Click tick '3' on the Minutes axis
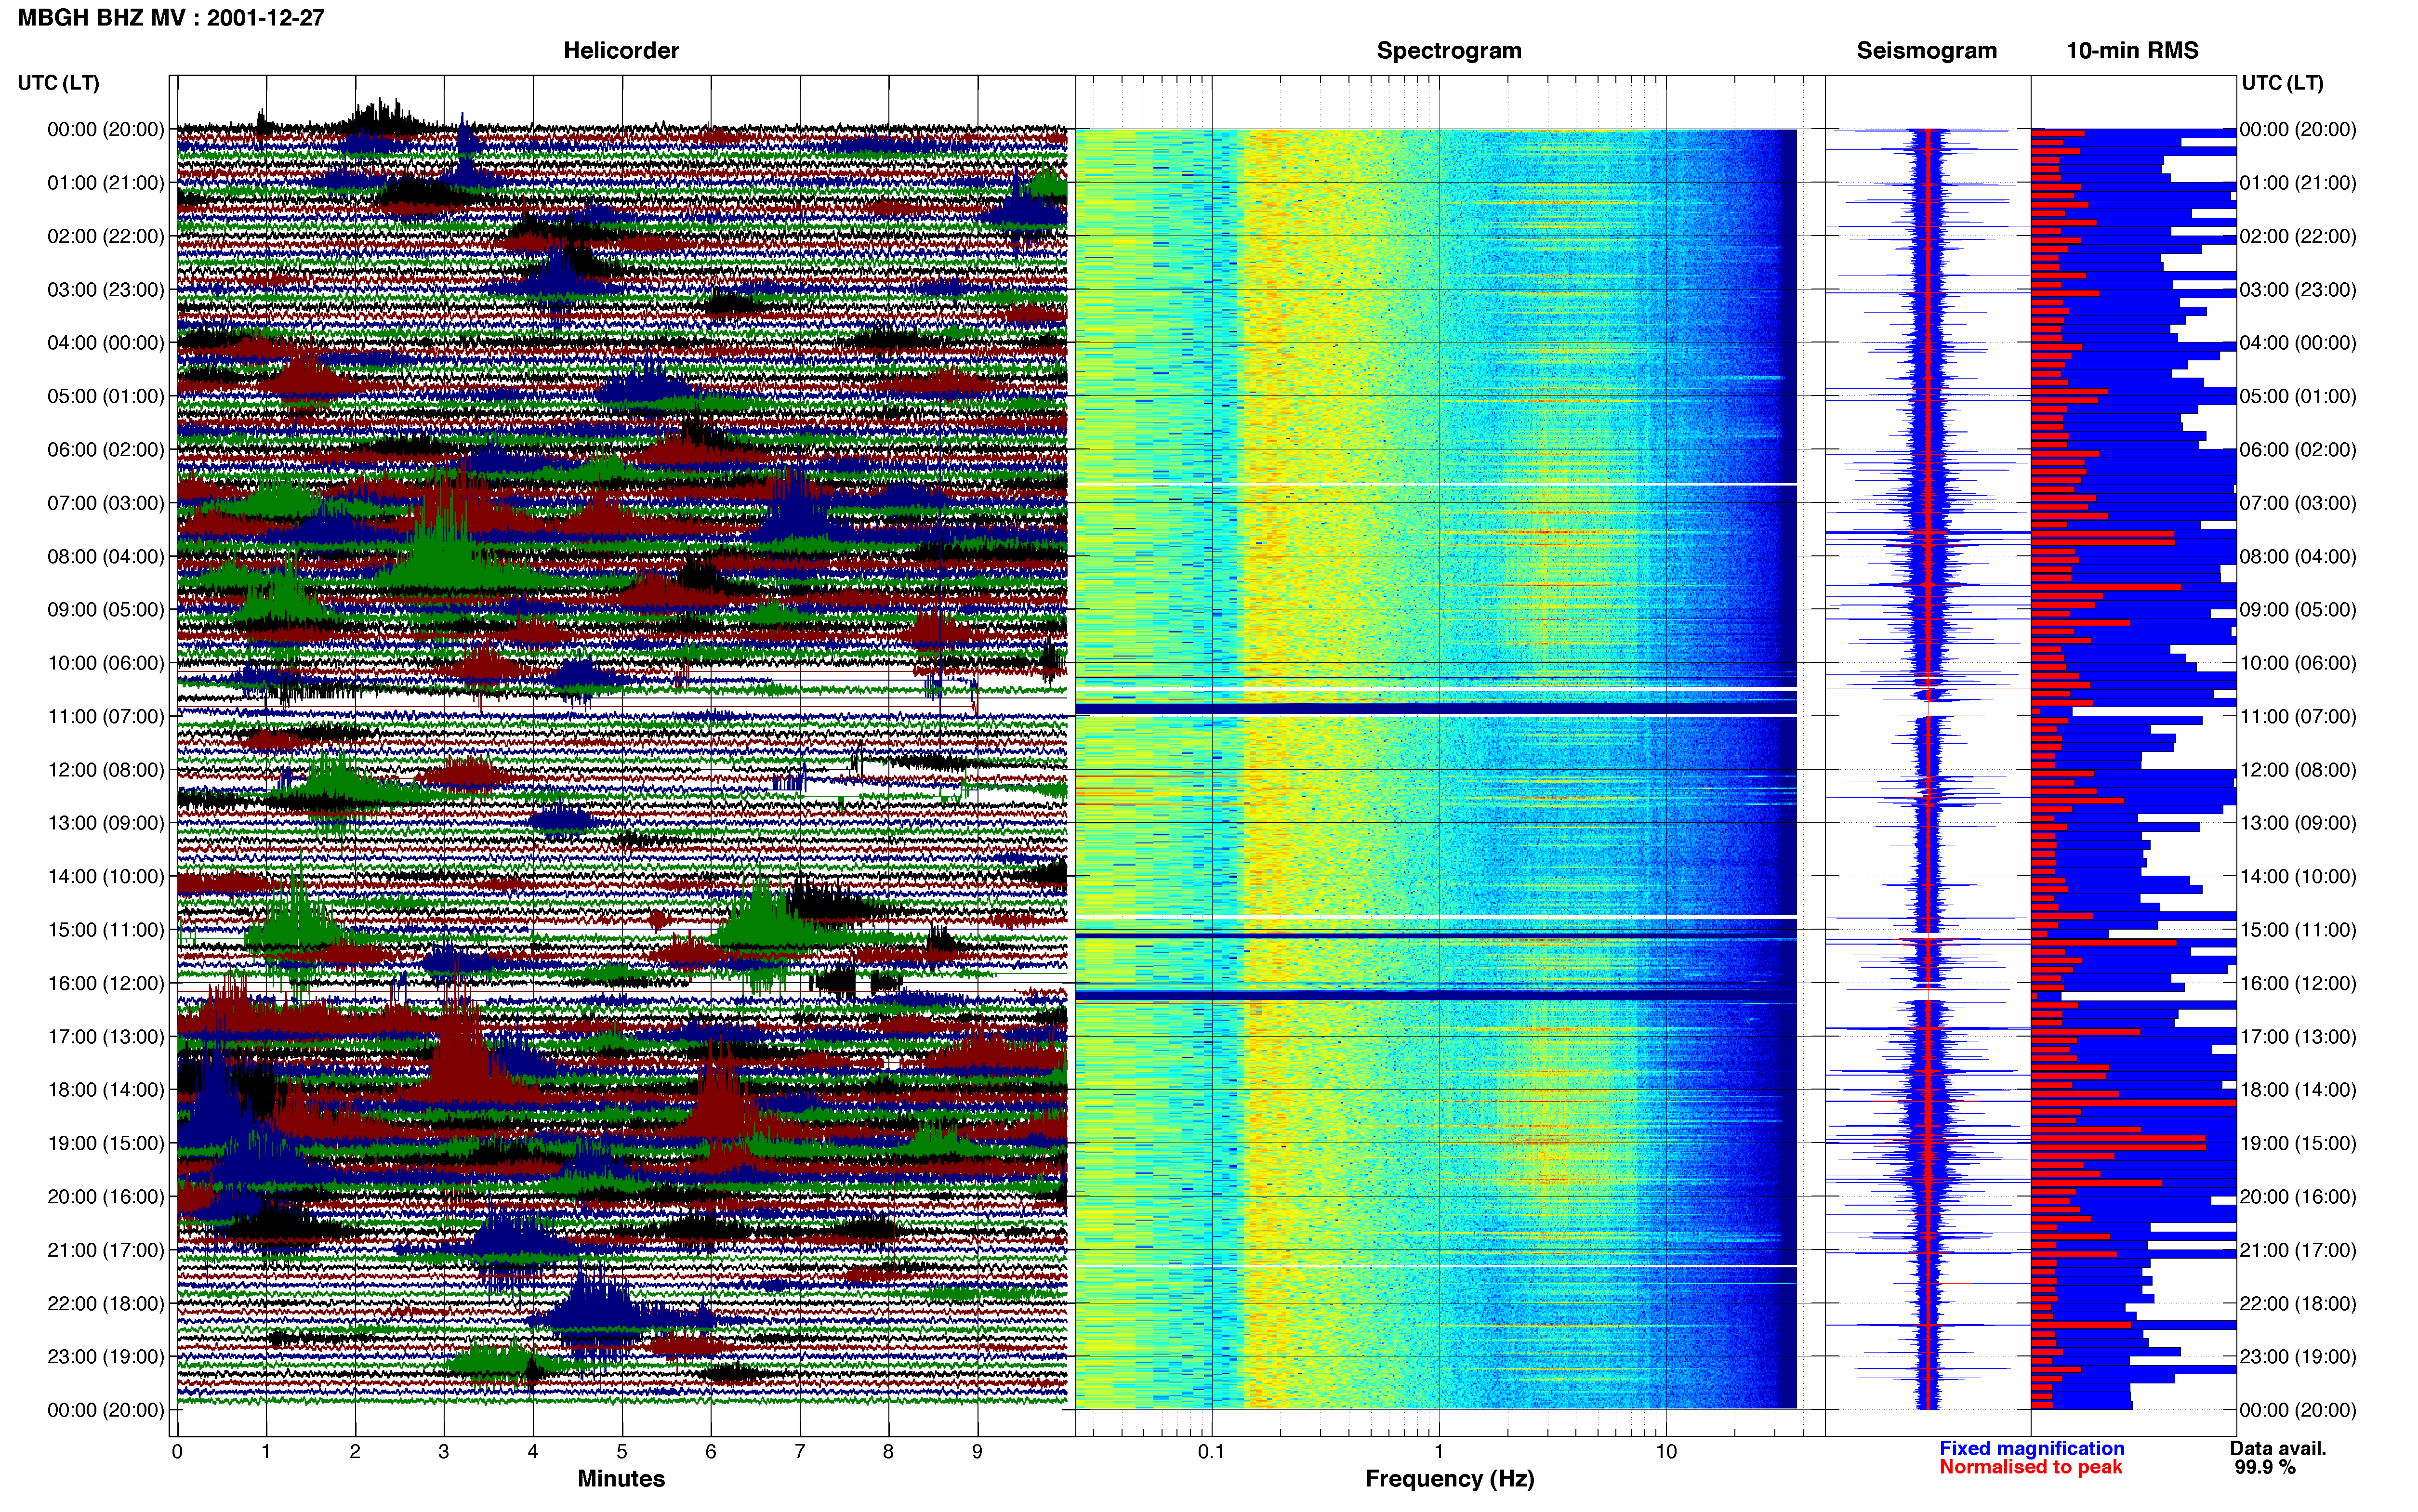The height and width of the screenshot is (1512, 2418). [444, 1452]
